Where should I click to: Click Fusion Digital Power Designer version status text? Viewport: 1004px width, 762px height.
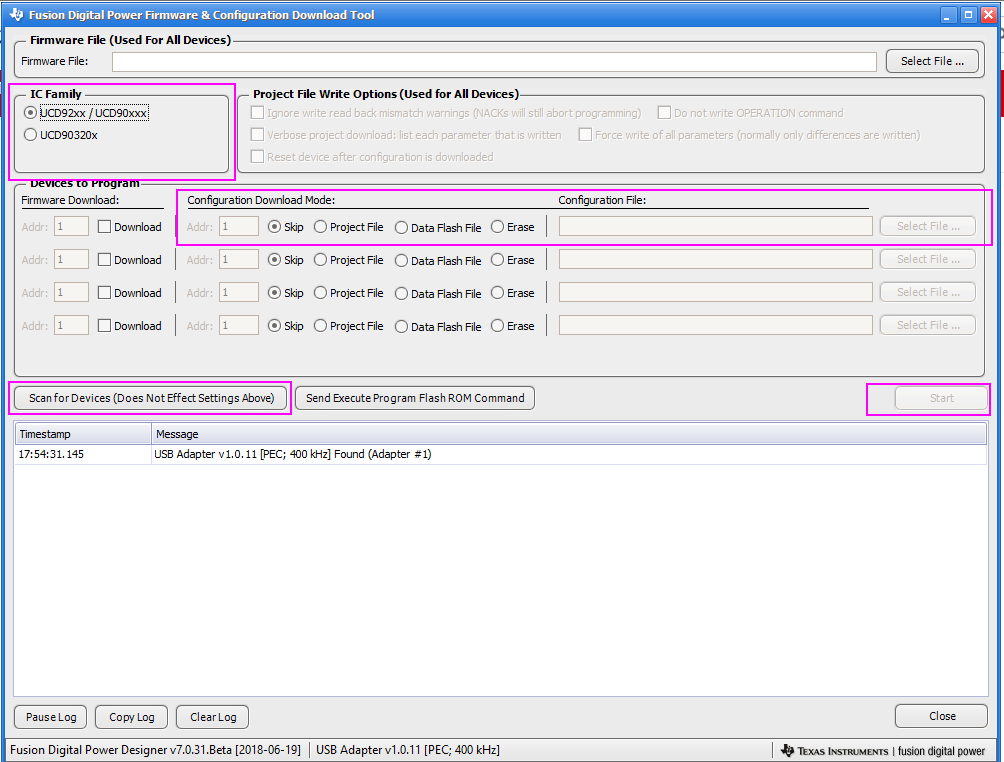pyautogui.click(x=156, y=750)
